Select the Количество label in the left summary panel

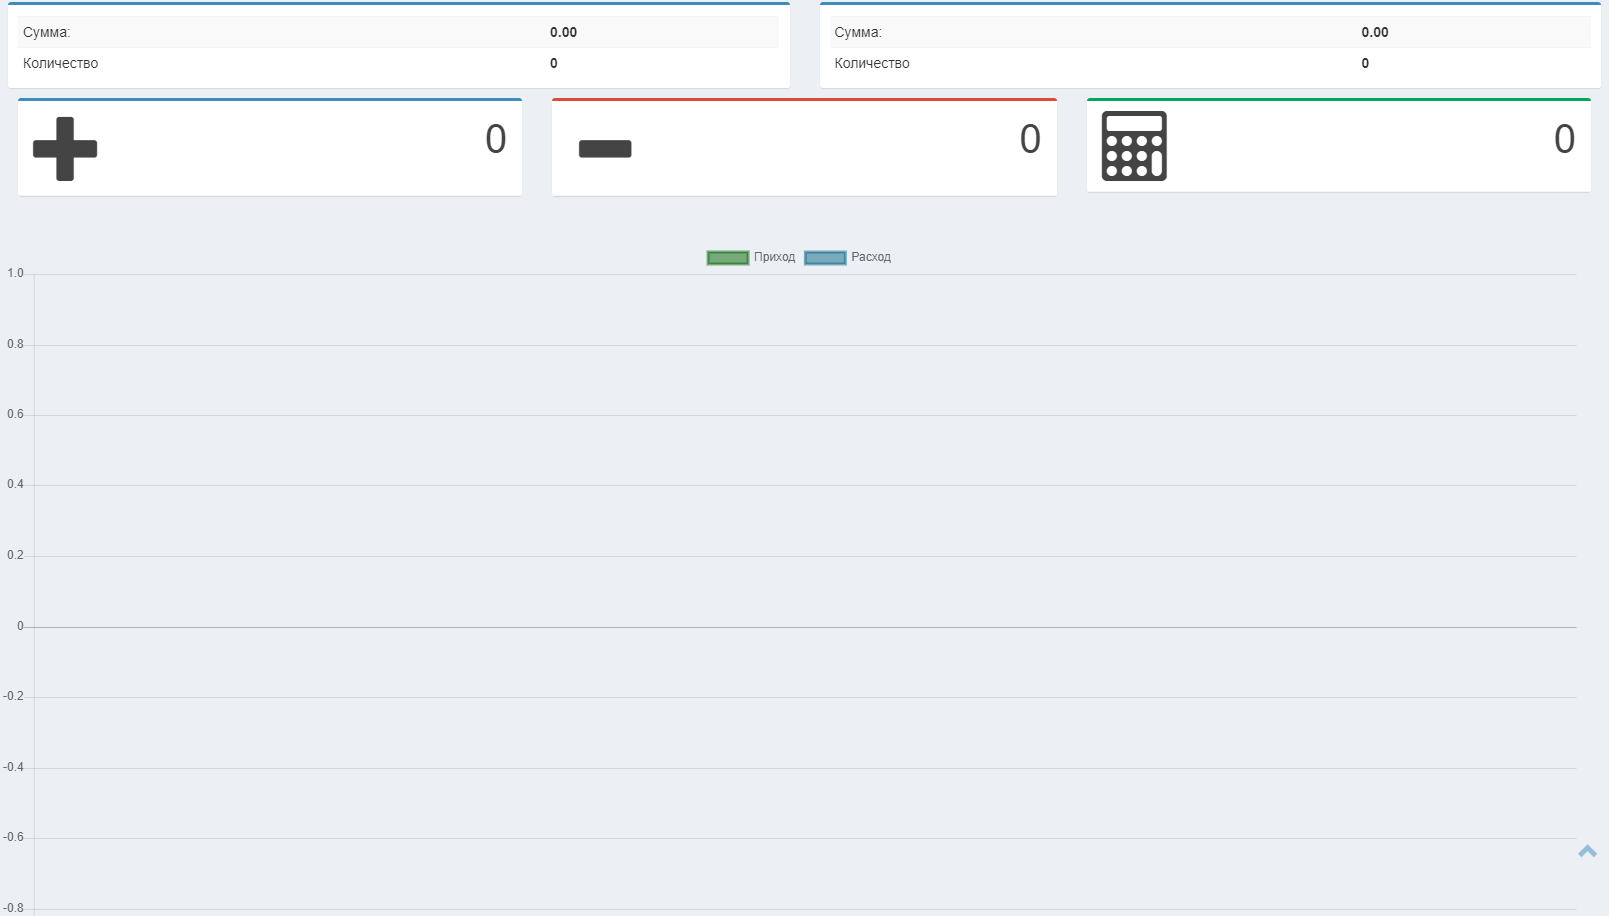pos(60,63)
